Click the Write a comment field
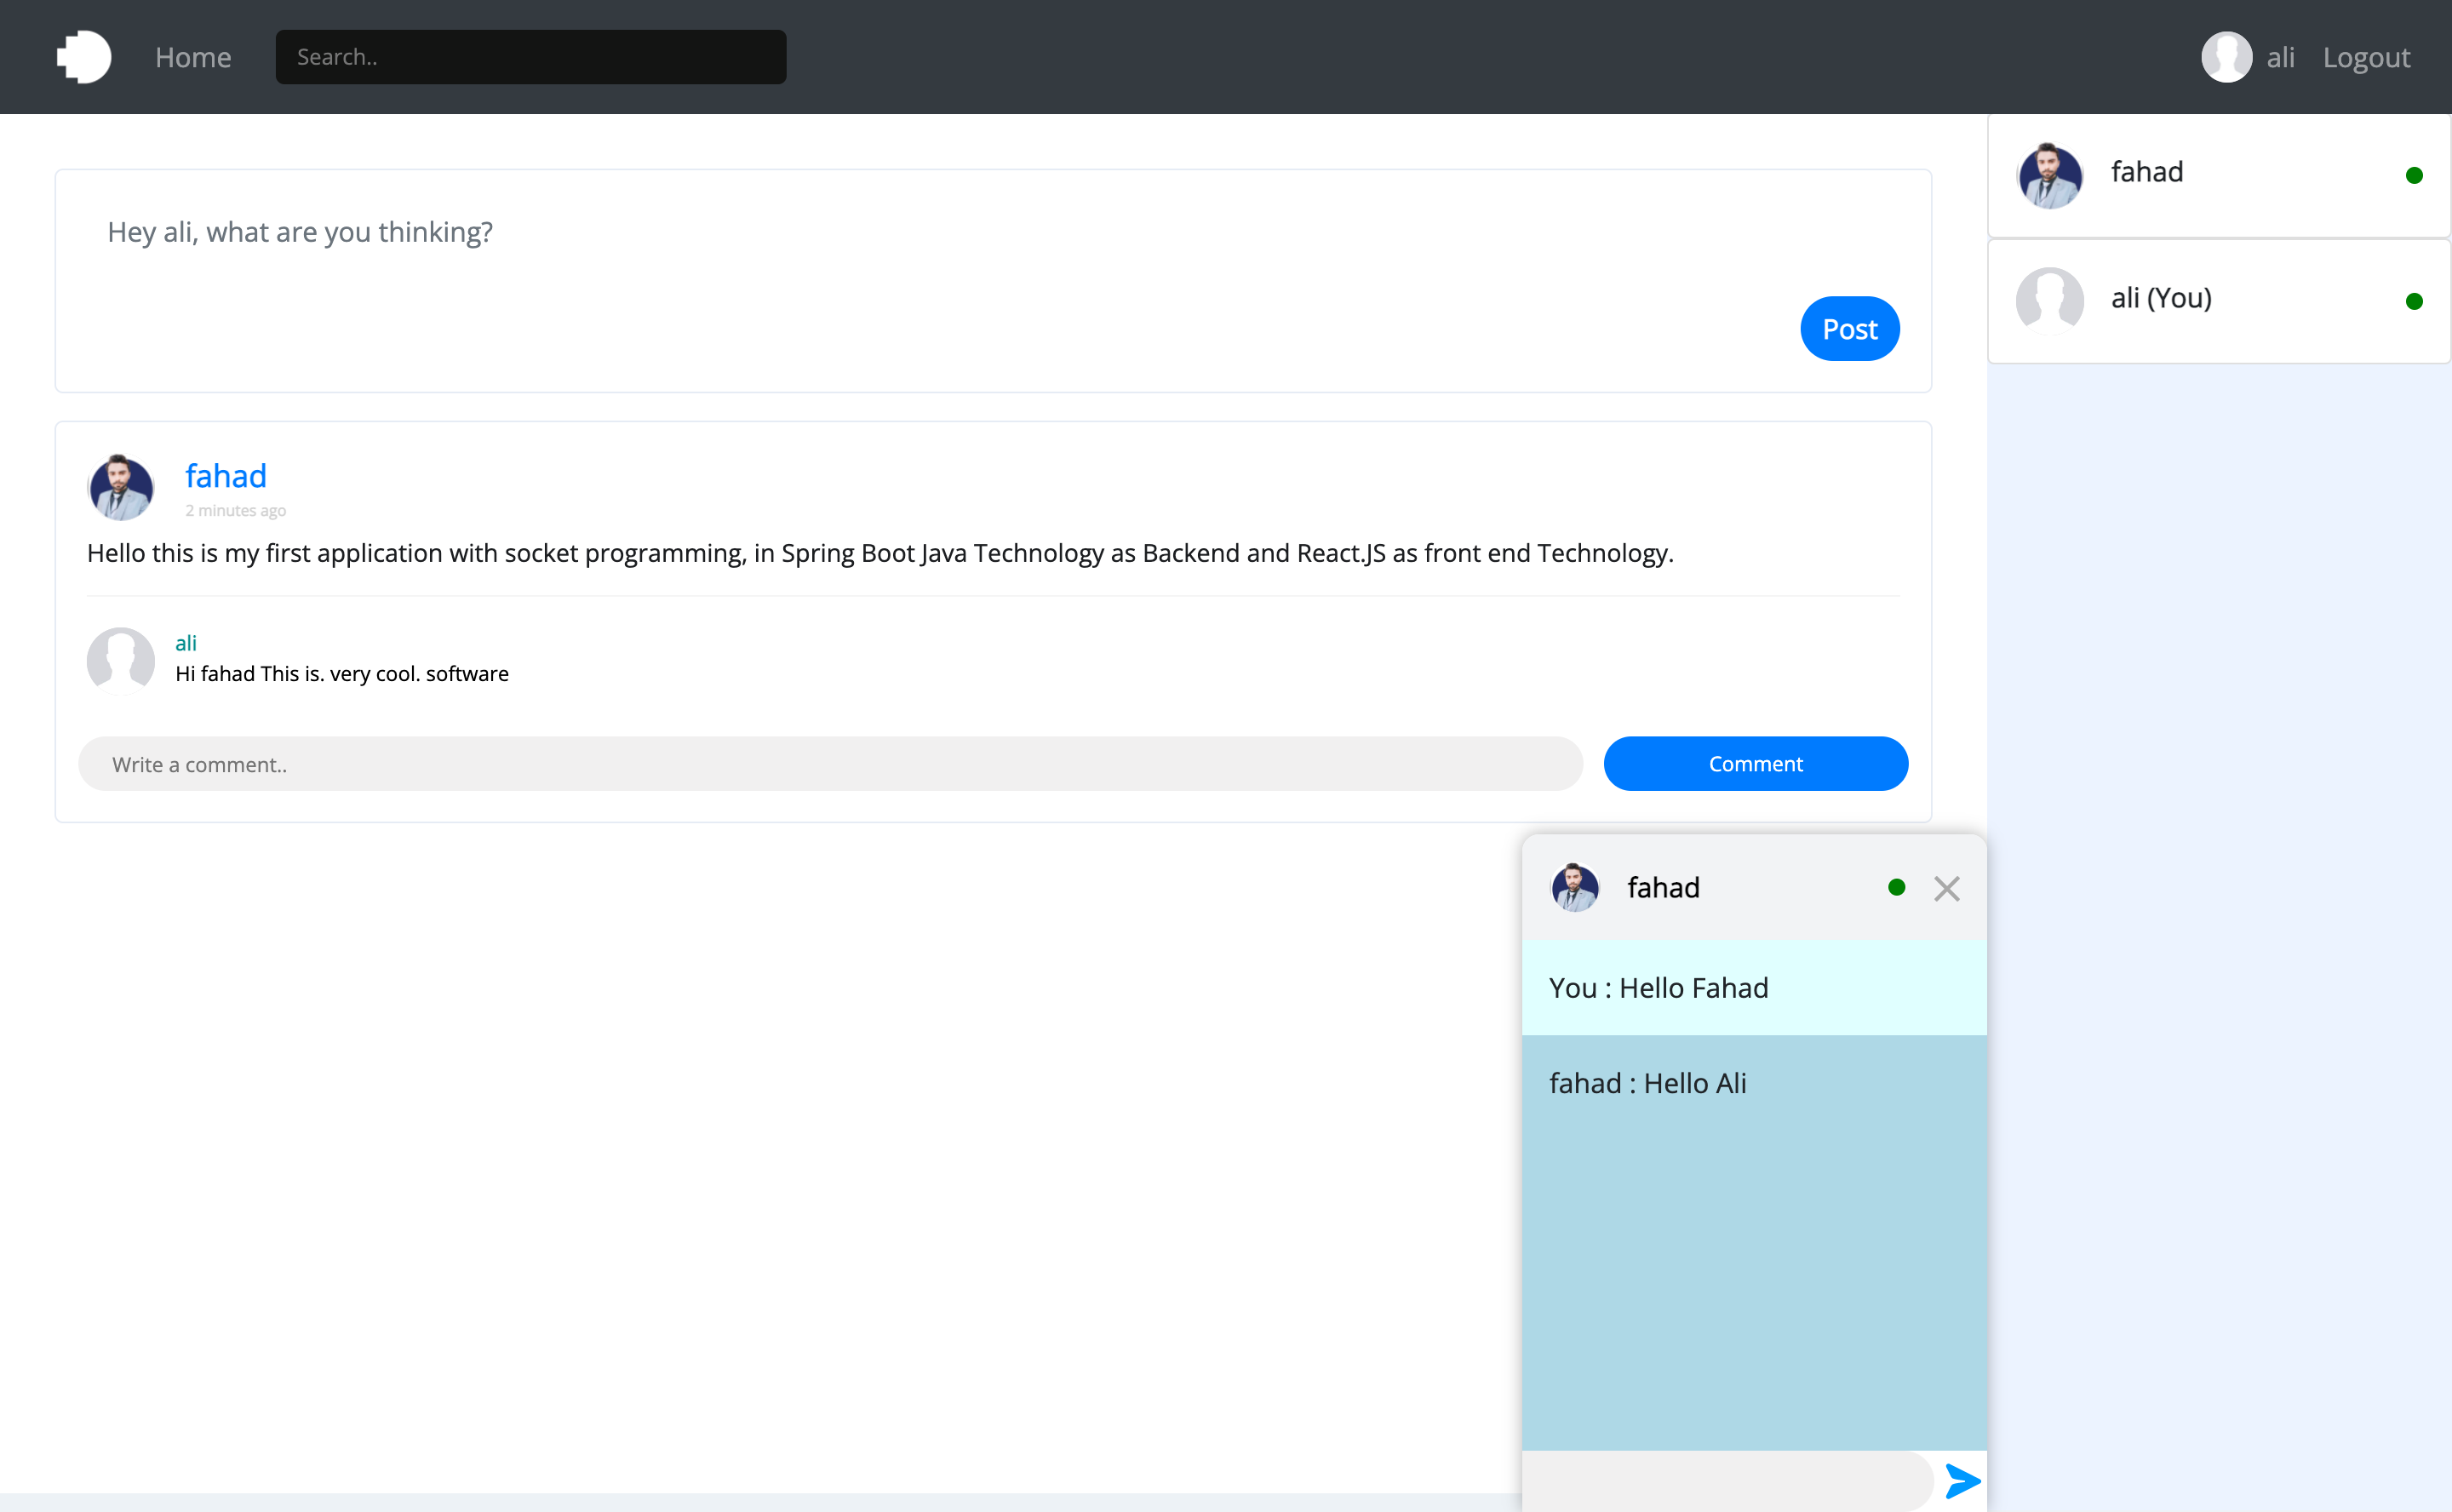This screenshot has height=1512, width=2452. [830, 764]
